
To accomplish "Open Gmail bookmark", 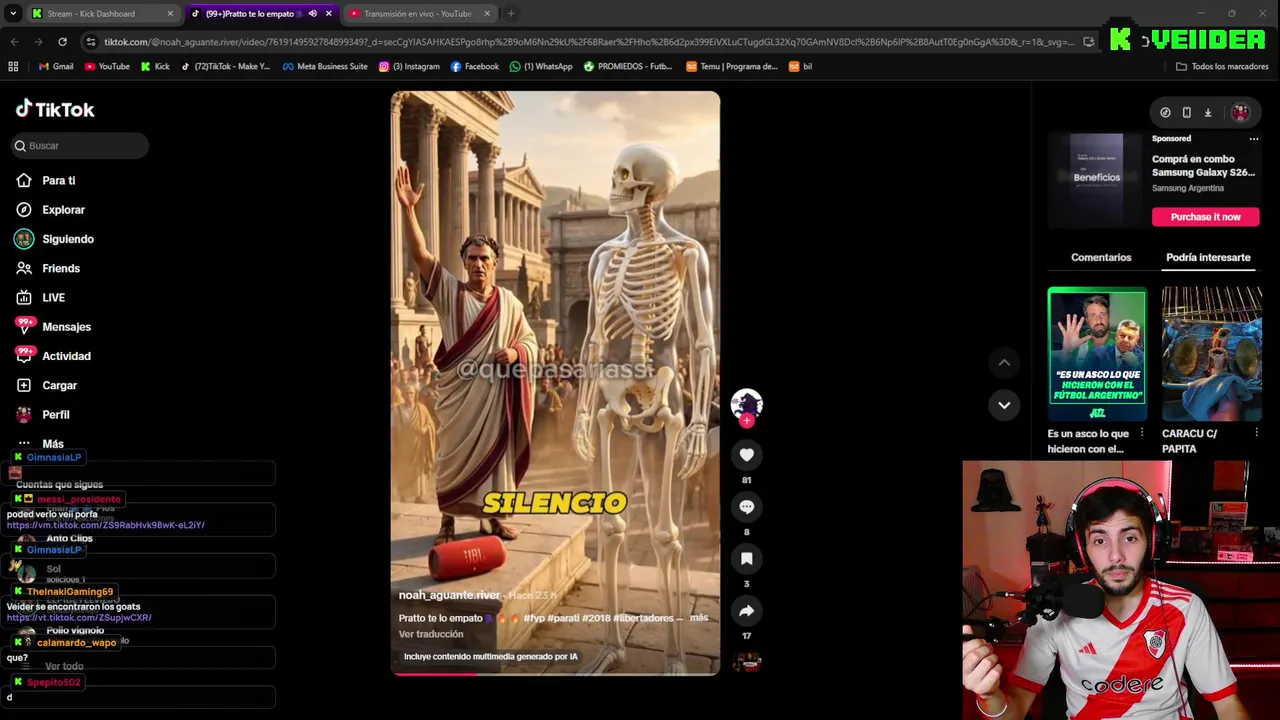I will [56, 67].
